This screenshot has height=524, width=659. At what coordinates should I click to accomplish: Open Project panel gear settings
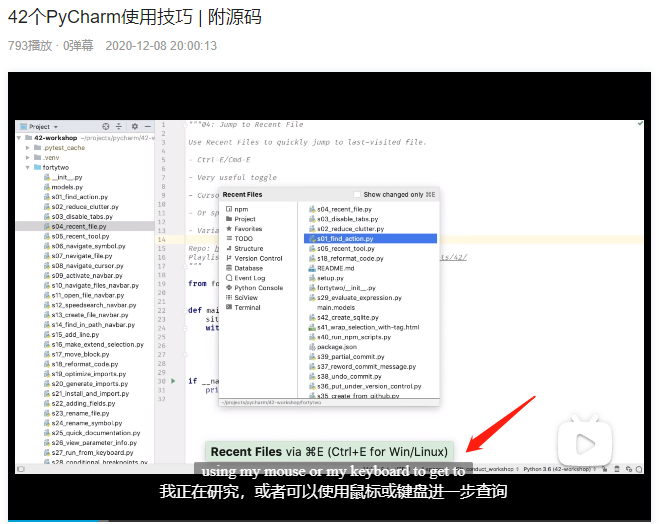(x=134, y=126)
